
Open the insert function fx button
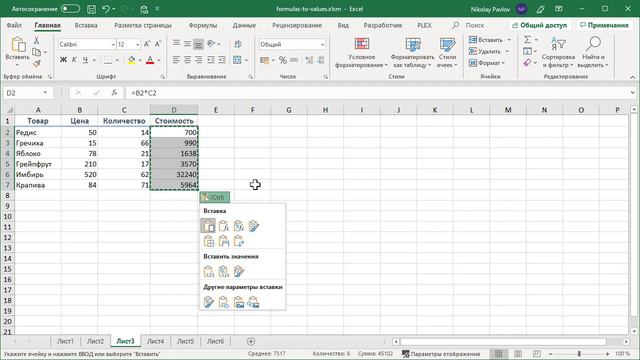tap(115, 93)
